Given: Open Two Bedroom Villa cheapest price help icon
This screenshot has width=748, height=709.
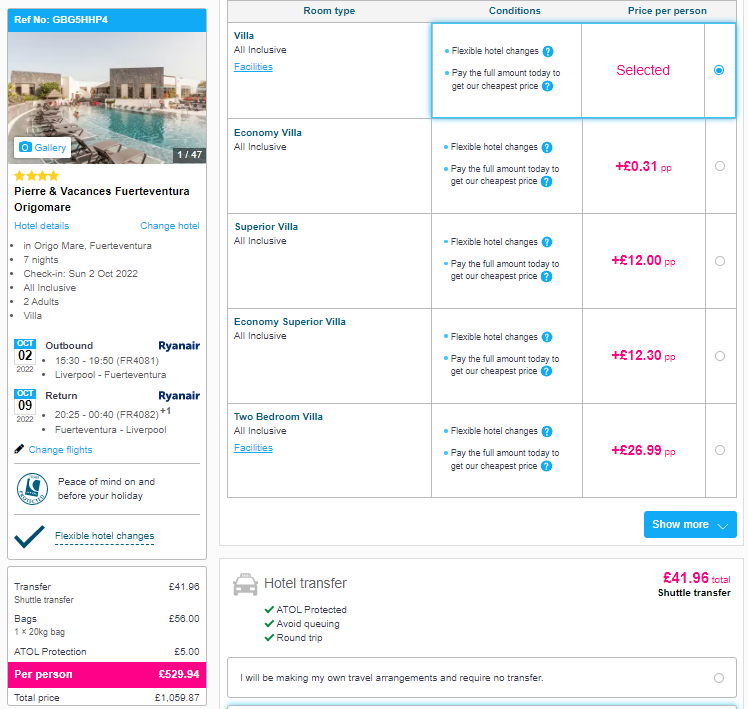Looking at the screenshot, I should click(547, 466).
